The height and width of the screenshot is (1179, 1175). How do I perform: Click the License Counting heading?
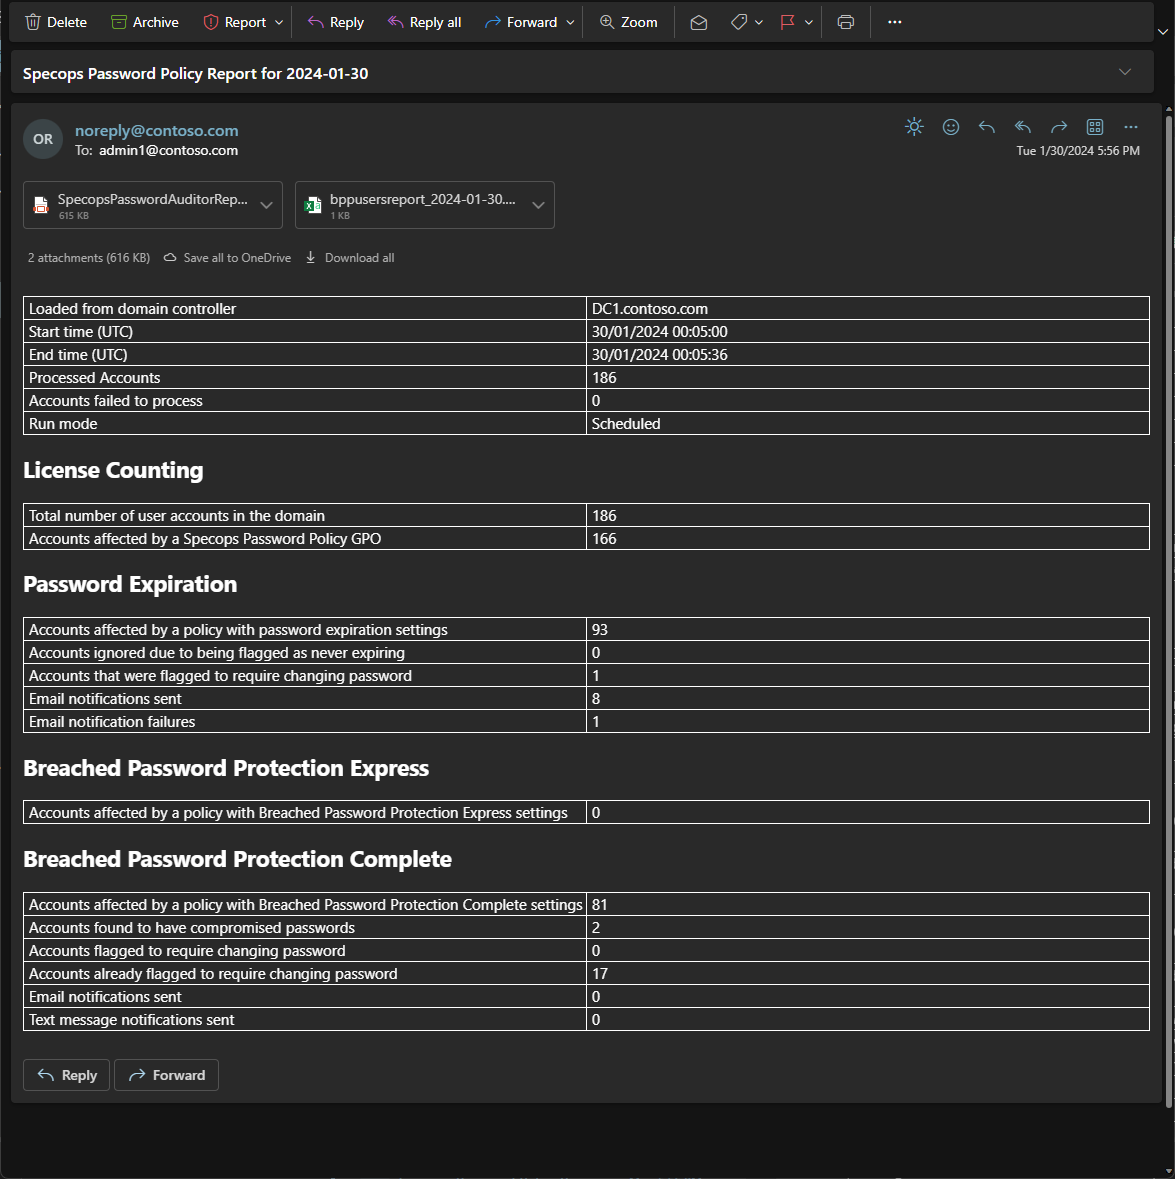click(114, 470)
